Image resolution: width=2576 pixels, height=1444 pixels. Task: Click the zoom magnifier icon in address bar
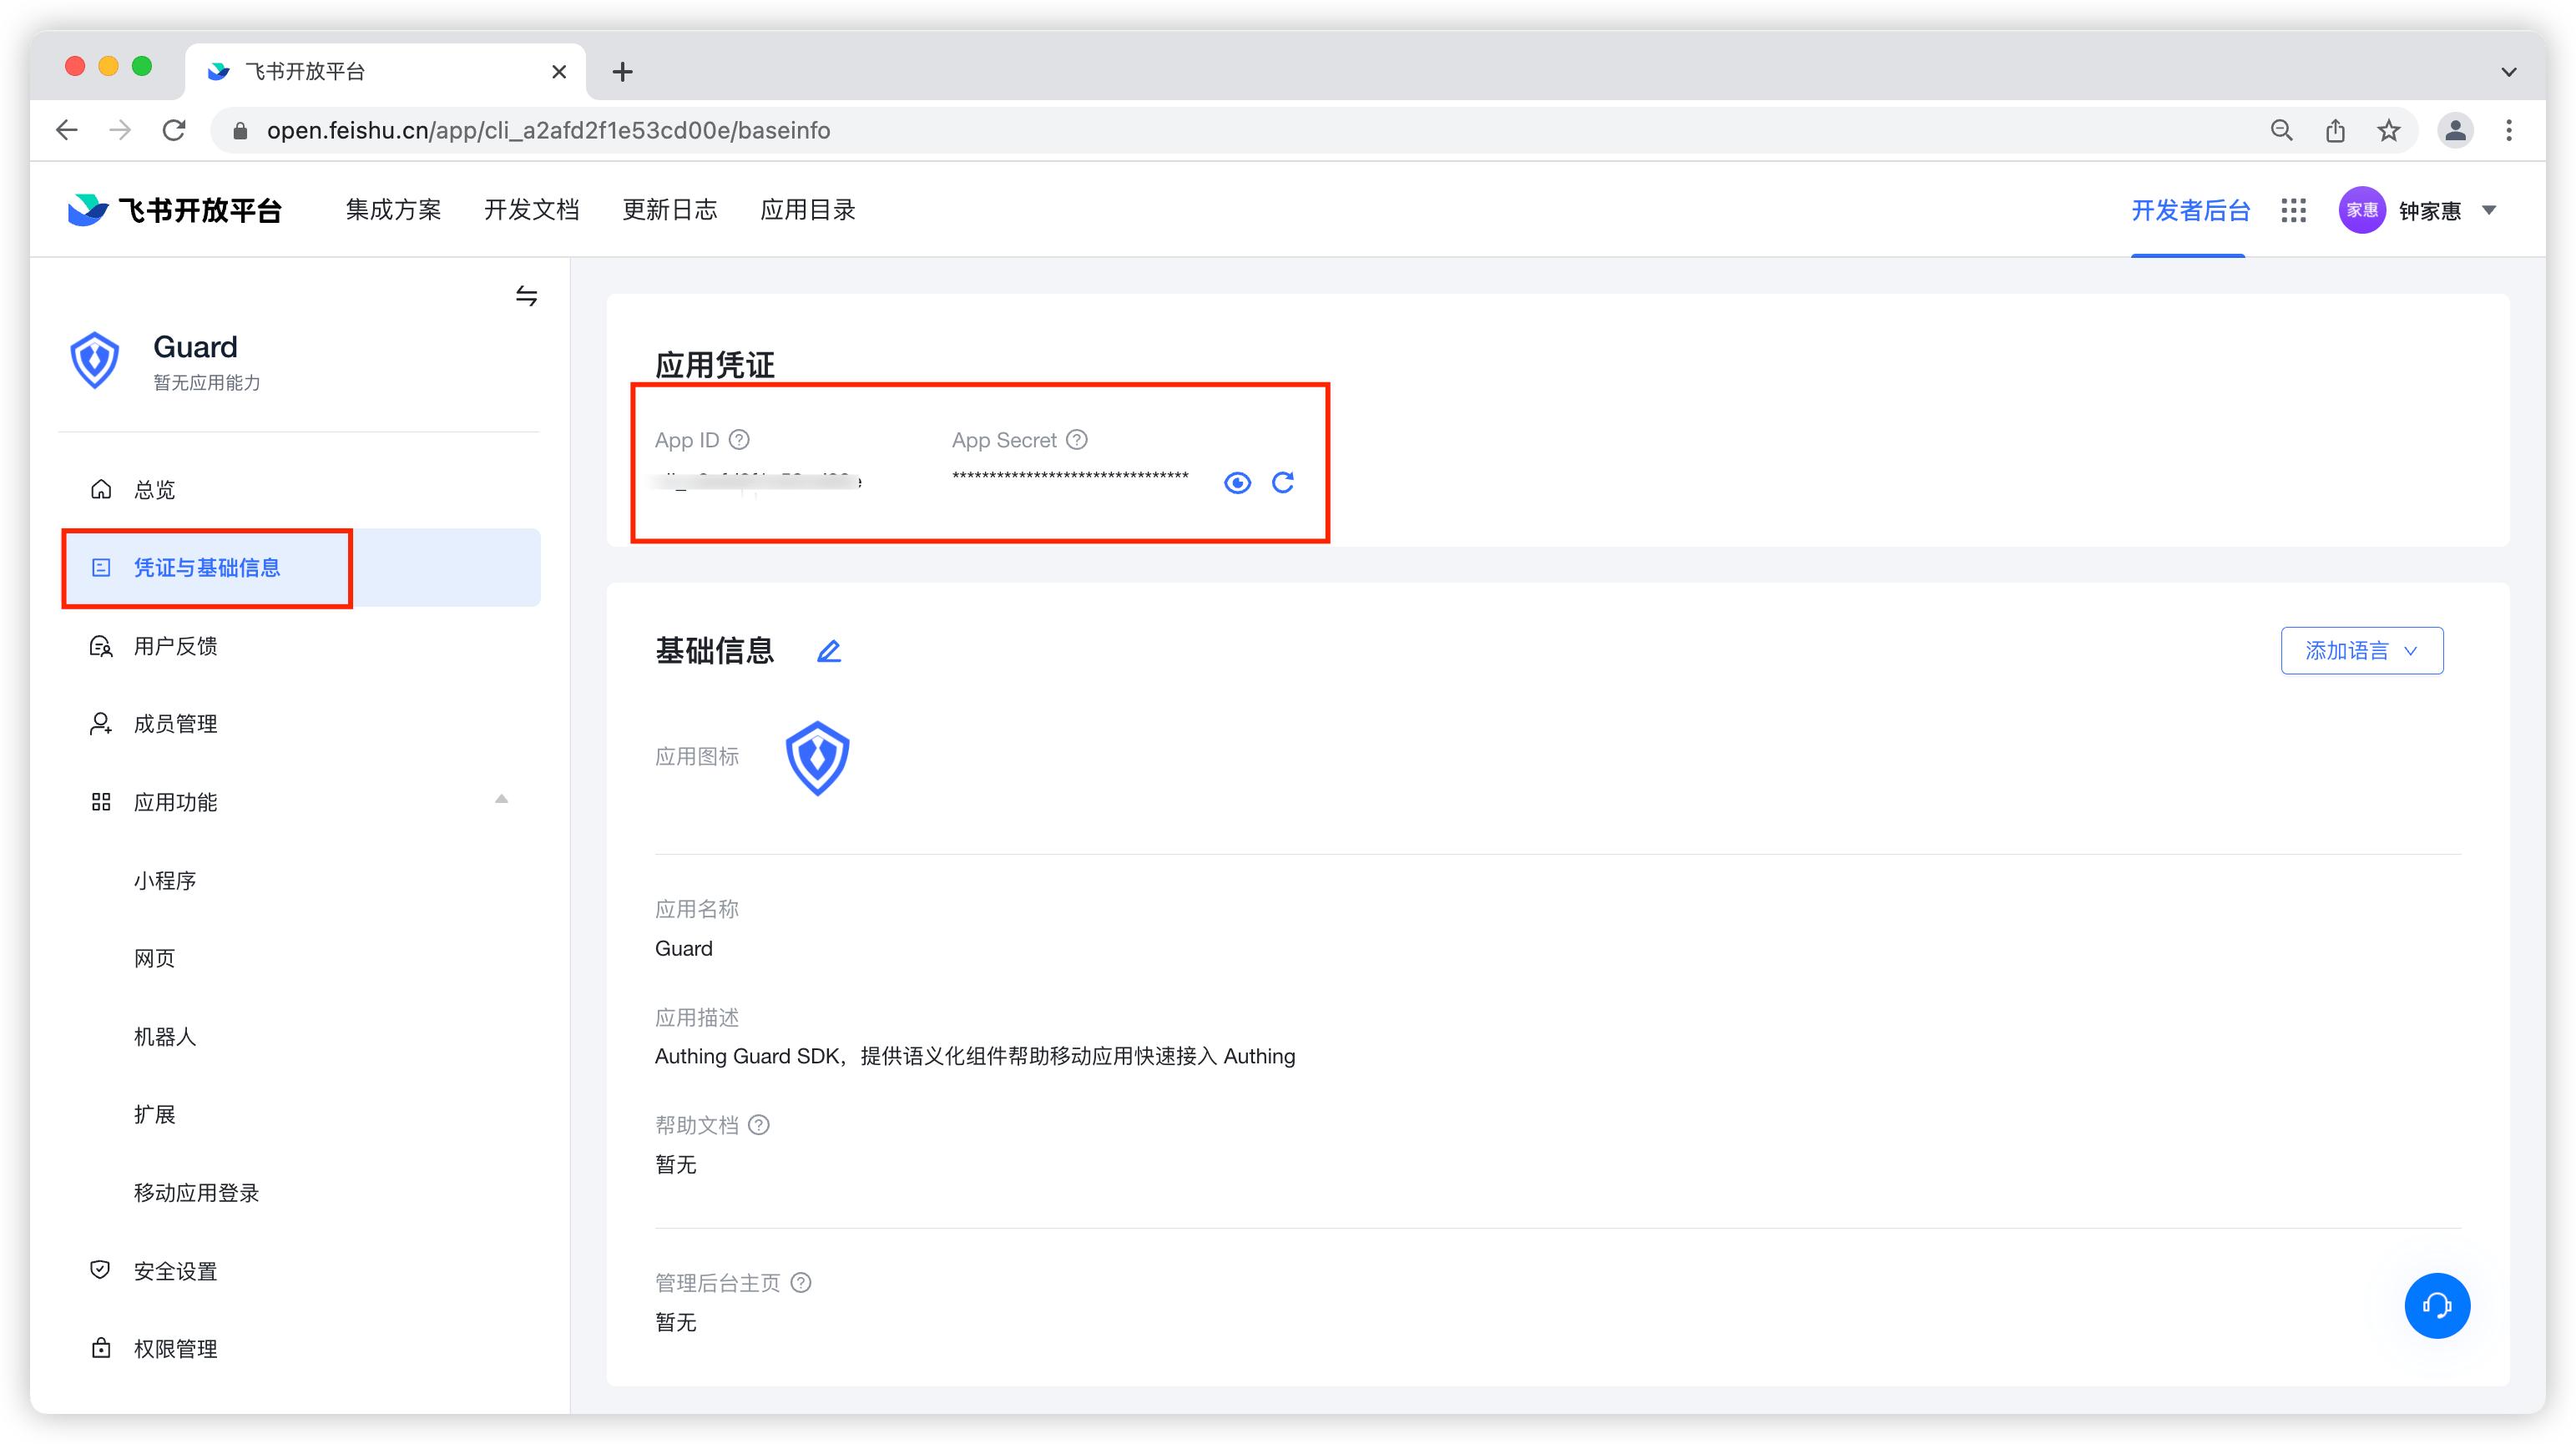[x=2281, y=130]
